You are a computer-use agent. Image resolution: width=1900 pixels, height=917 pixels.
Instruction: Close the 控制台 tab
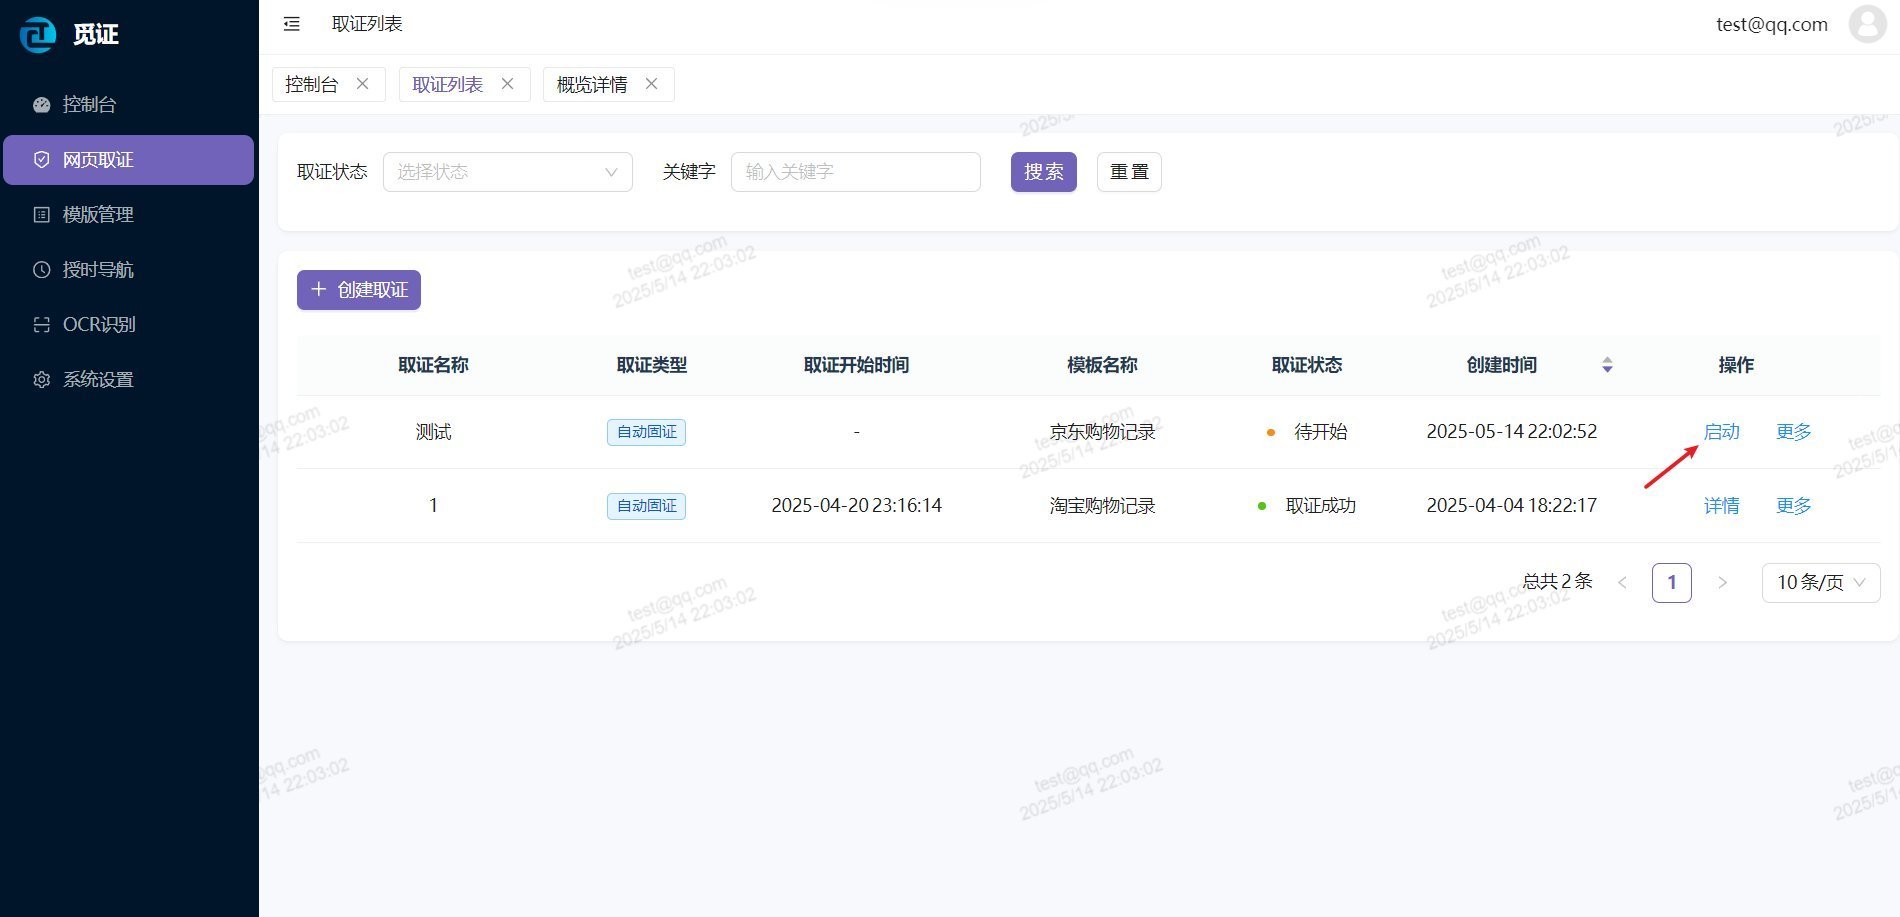tap(363, 84)
